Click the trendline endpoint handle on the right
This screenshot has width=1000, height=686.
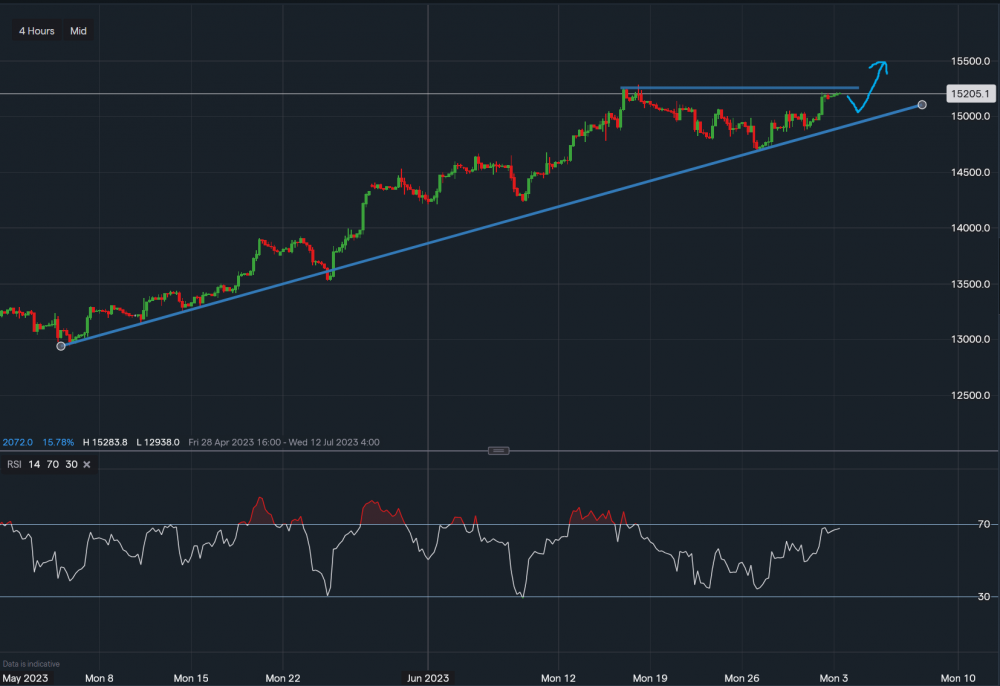coord(921,104)
